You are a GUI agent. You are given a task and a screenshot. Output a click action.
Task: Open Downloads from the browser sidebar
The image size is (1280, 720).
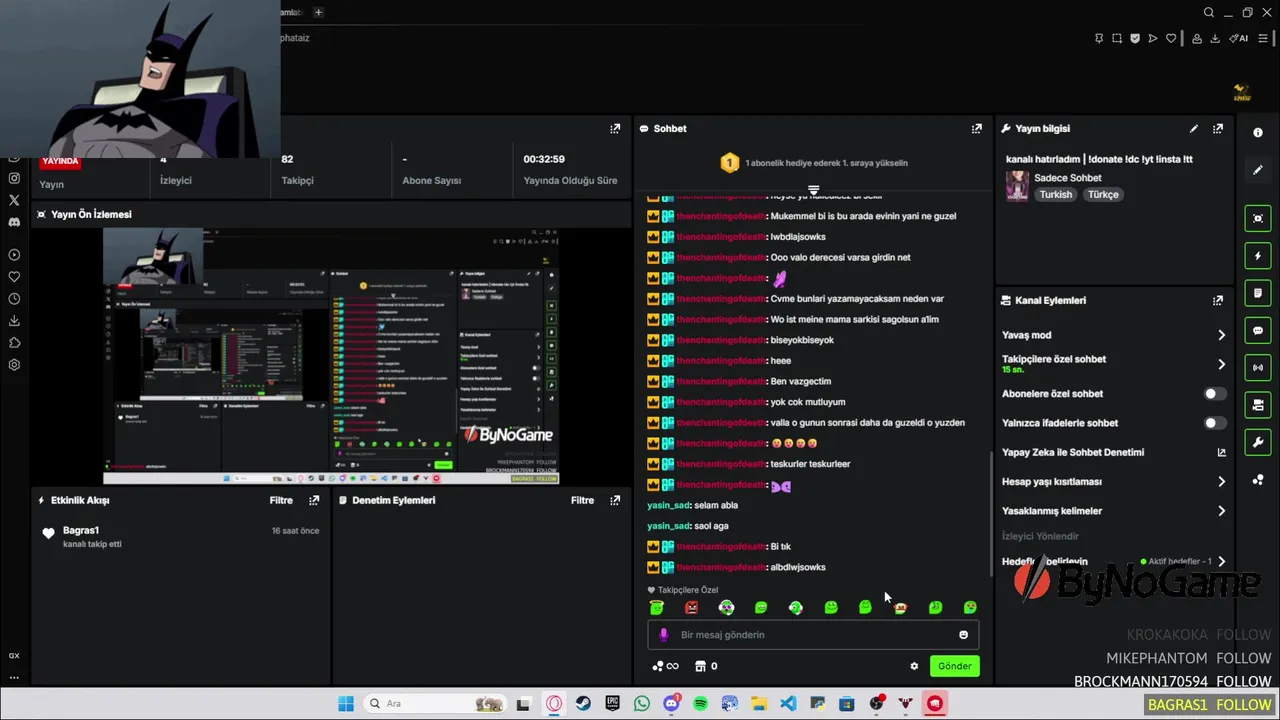(14, 321)
